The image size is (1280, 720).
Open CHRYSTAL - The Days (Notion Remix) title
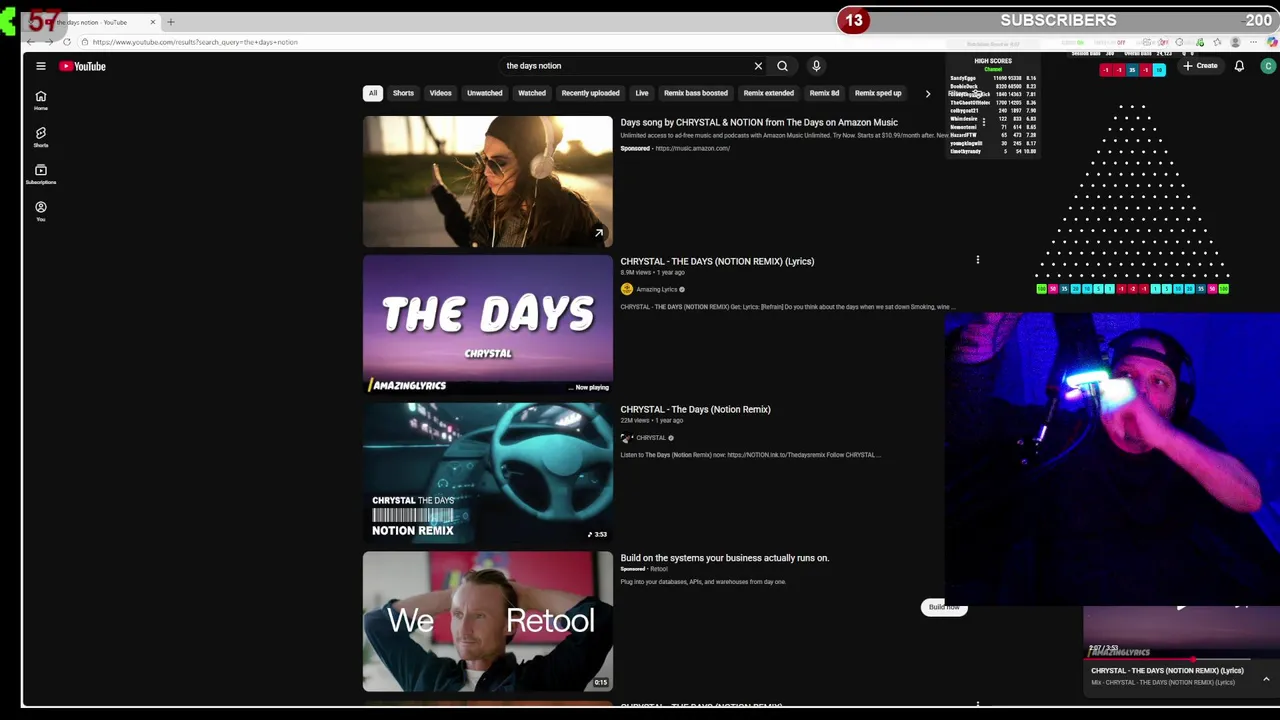(x=695, y=409)
